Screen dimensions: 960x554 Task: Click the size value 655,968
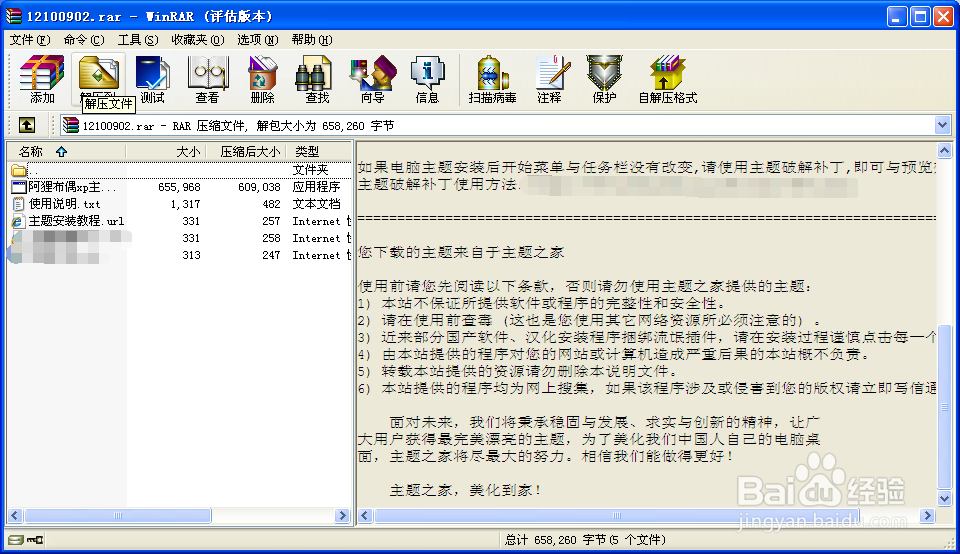[x=179, y=187]
